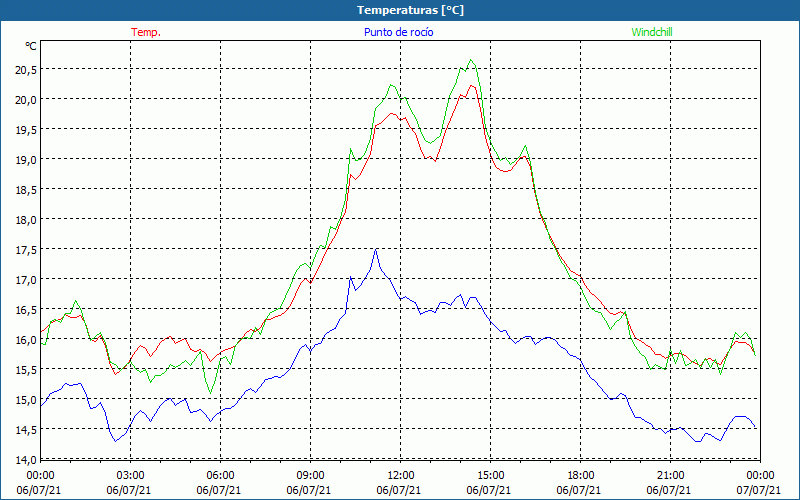Screen dimensions: 800x500
Task: Click the 'Temperaturas [°C]' chart title
Action: (x=410, y=10)
